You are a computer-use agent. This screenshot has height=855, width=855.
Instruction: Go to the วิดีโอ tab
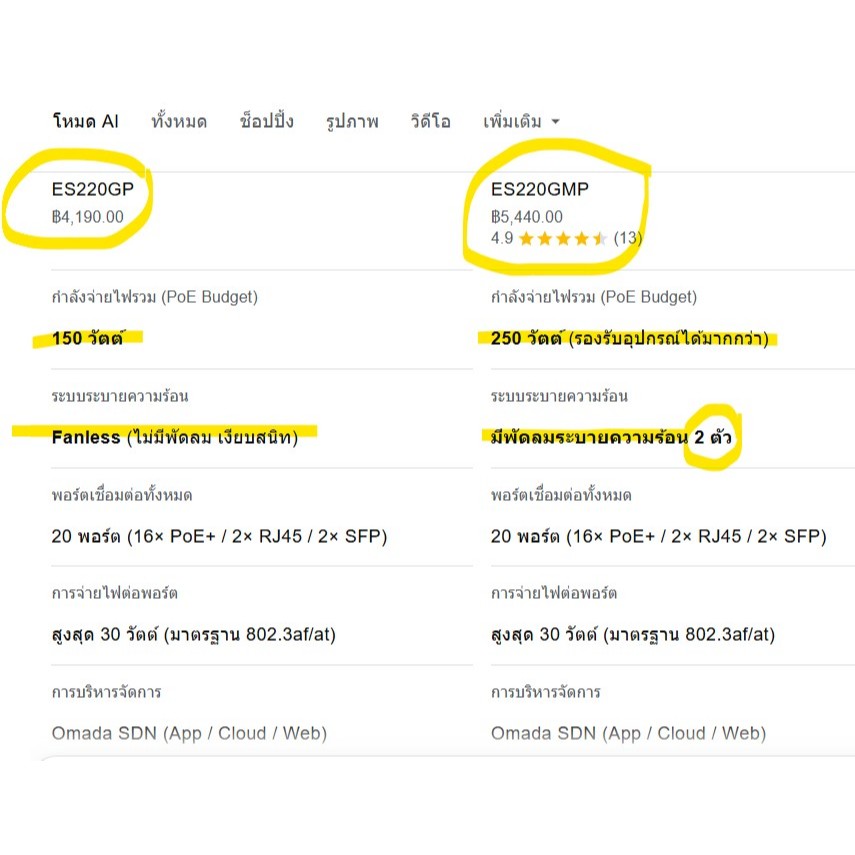coord(430,121)
